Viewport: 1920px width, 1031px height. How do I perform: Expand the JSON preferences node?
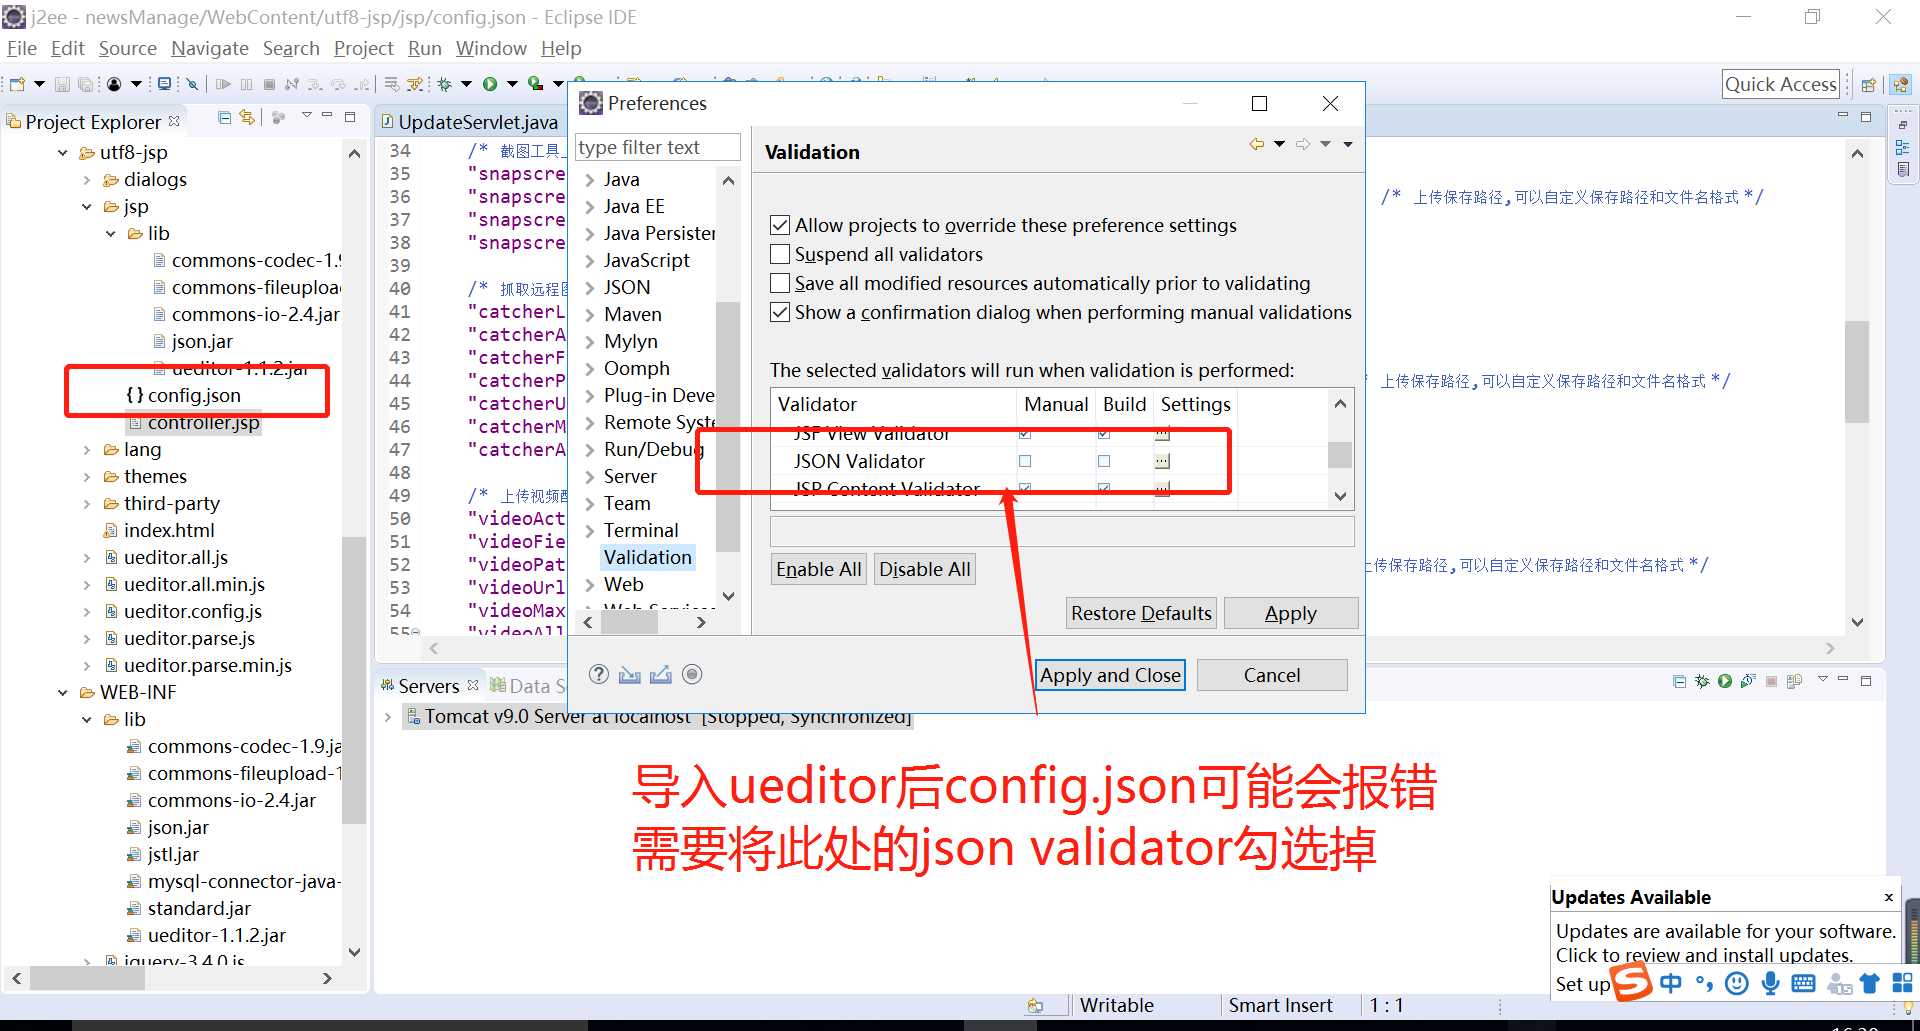click(x=590, y=288)
